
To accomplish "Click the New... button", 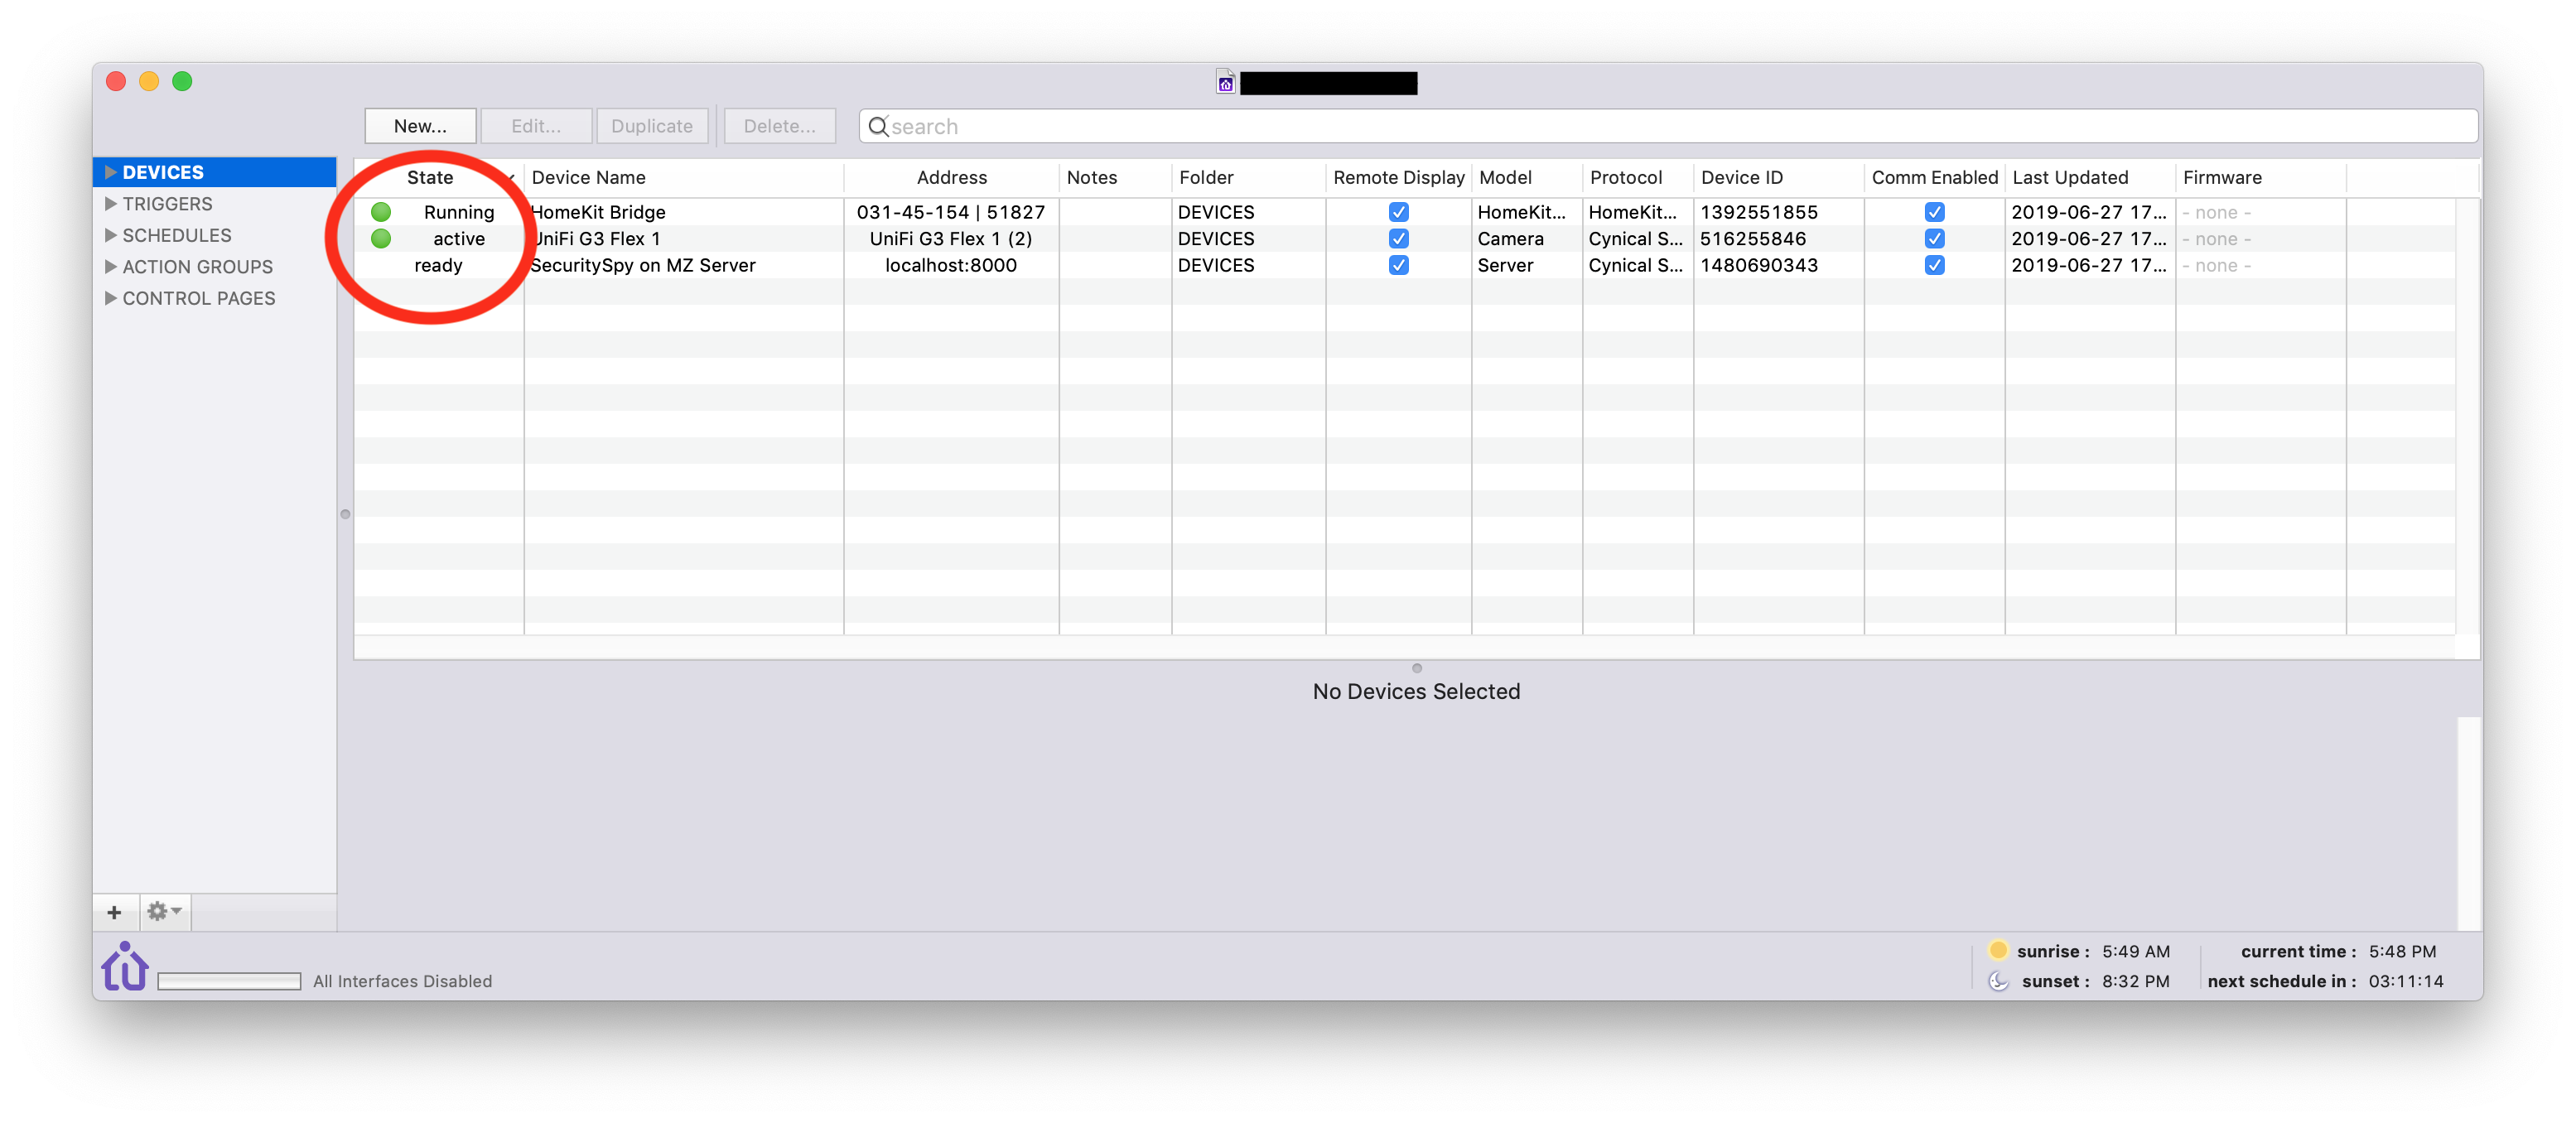I will [x=420, y=126].
